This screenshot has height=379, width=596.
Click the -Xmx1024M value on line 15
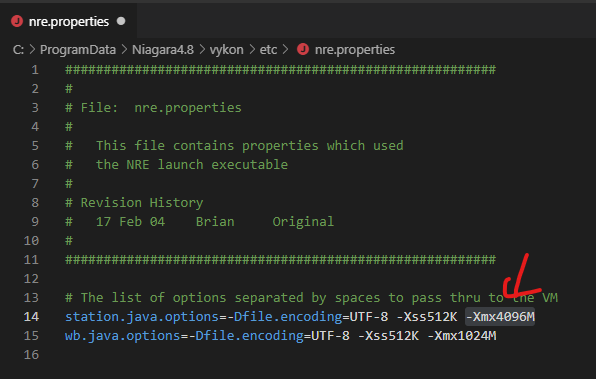pos(462,336)
